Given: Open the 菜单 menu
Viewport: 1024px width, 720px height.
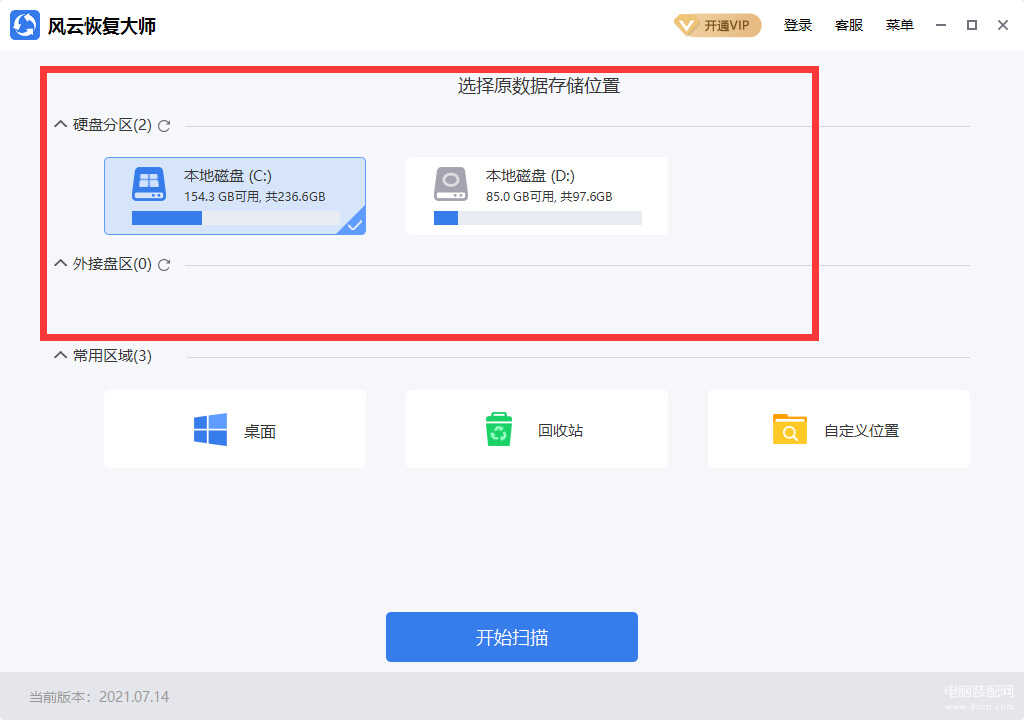Looking at the screenshot, I should point(899,25).
